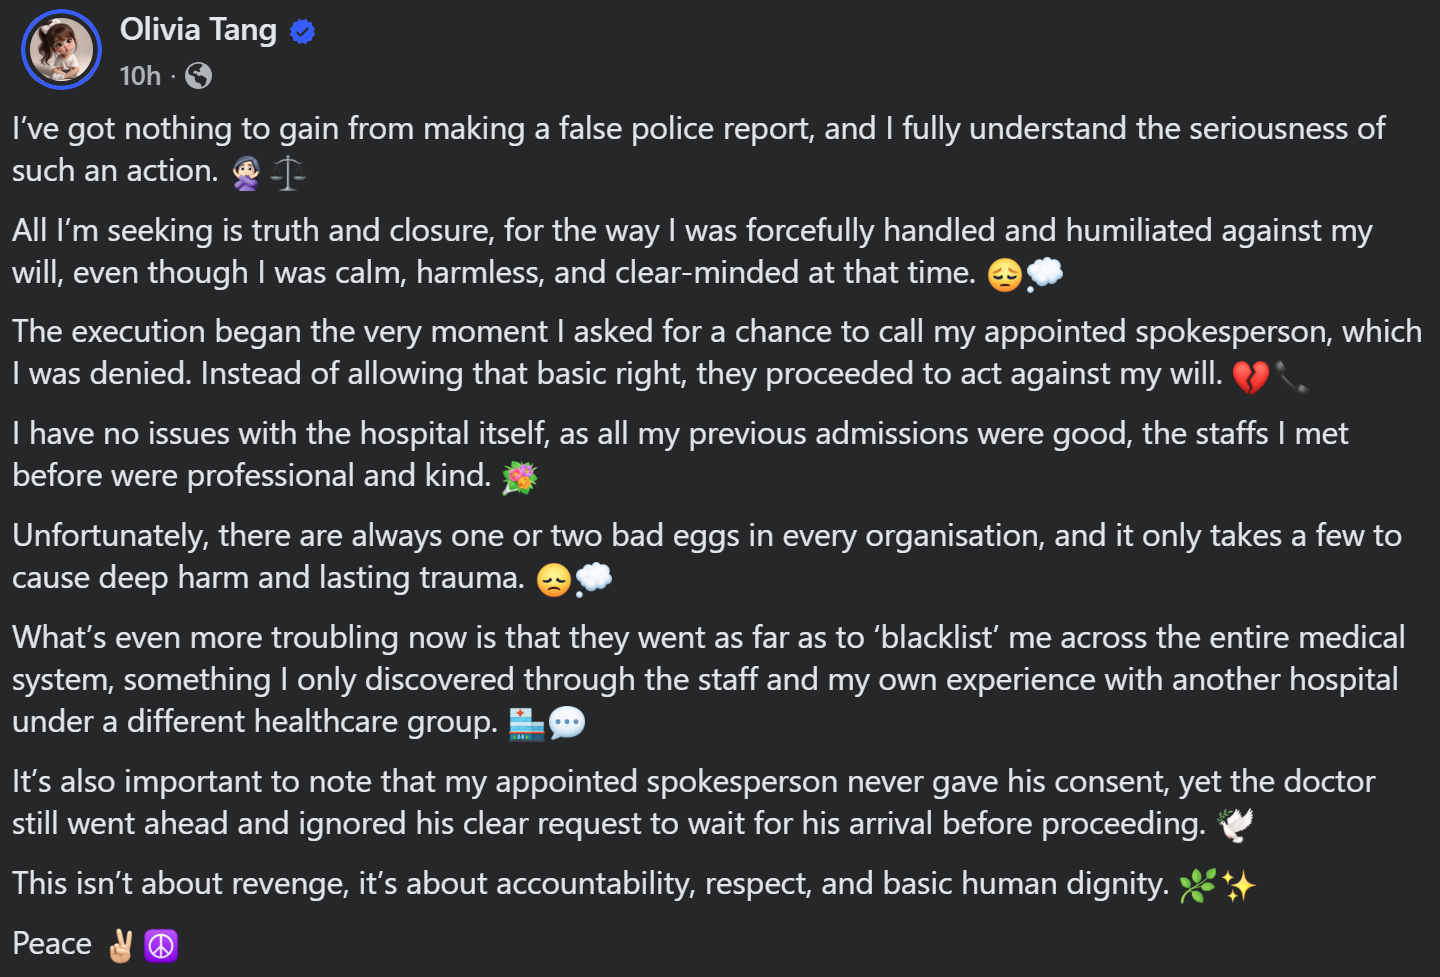The width and height of the screenshot is (1440, 977).
Task: Open Olivia Tang's profile picture
Action: click(62, 49)
